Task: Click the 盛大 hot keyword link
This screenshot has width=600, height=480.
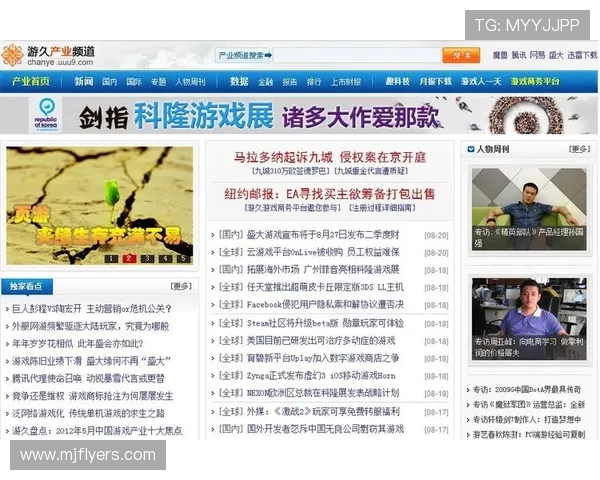Action: pos(556,56)
